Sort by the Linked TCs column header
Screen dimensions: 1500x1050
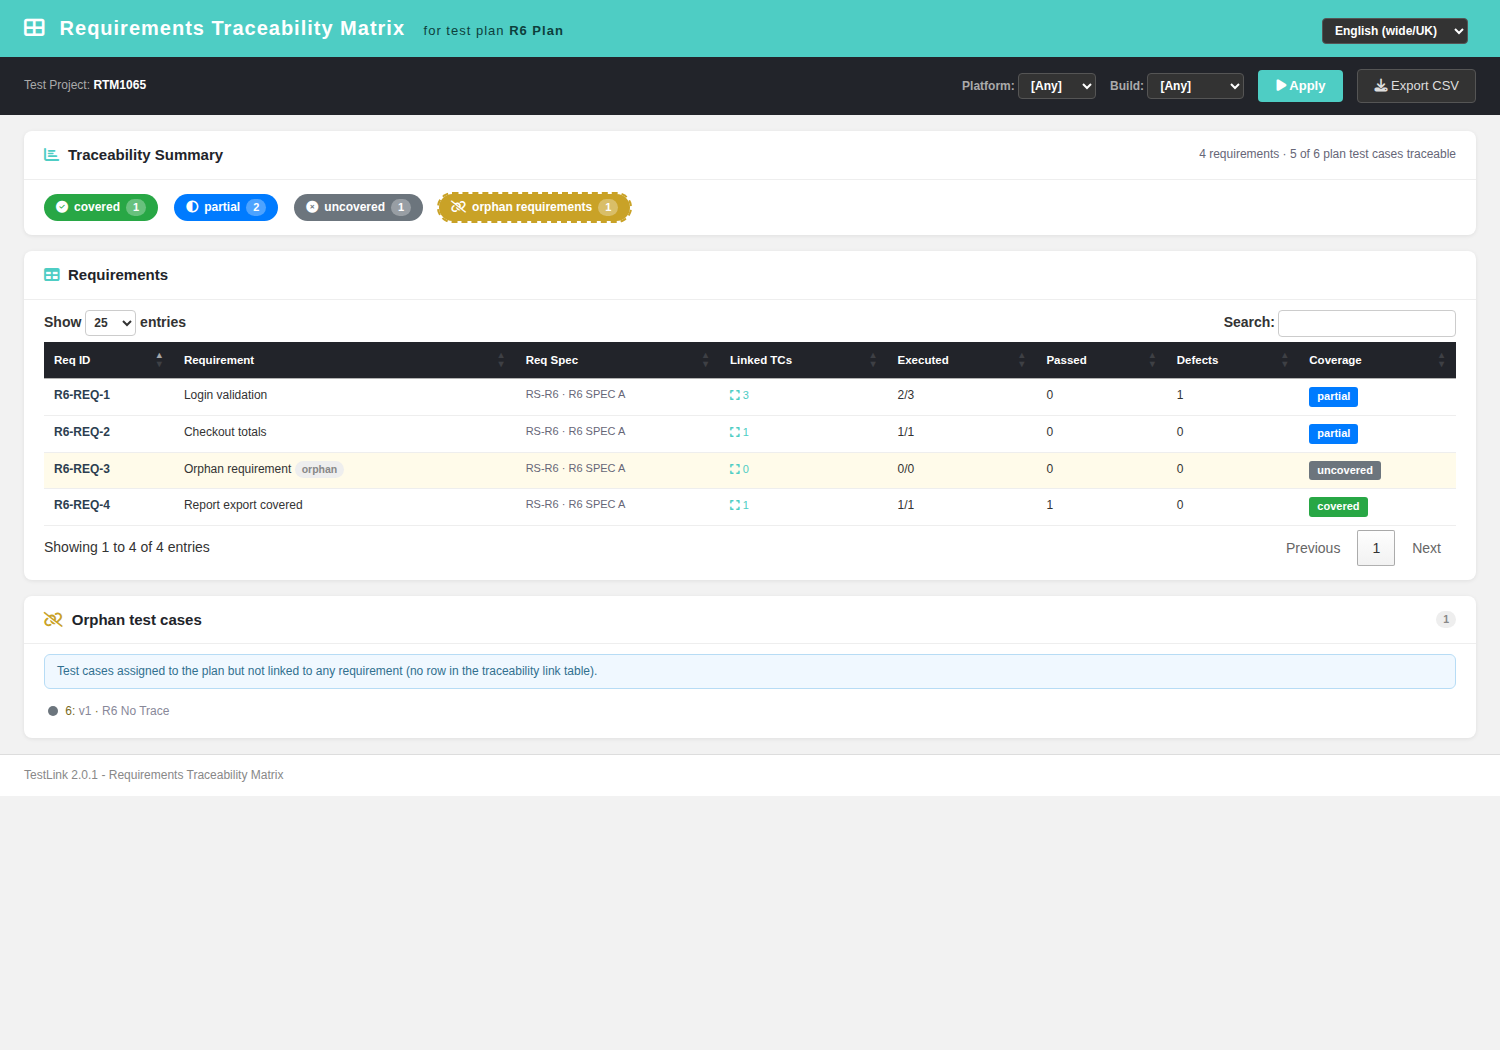(x=803, y=360)
